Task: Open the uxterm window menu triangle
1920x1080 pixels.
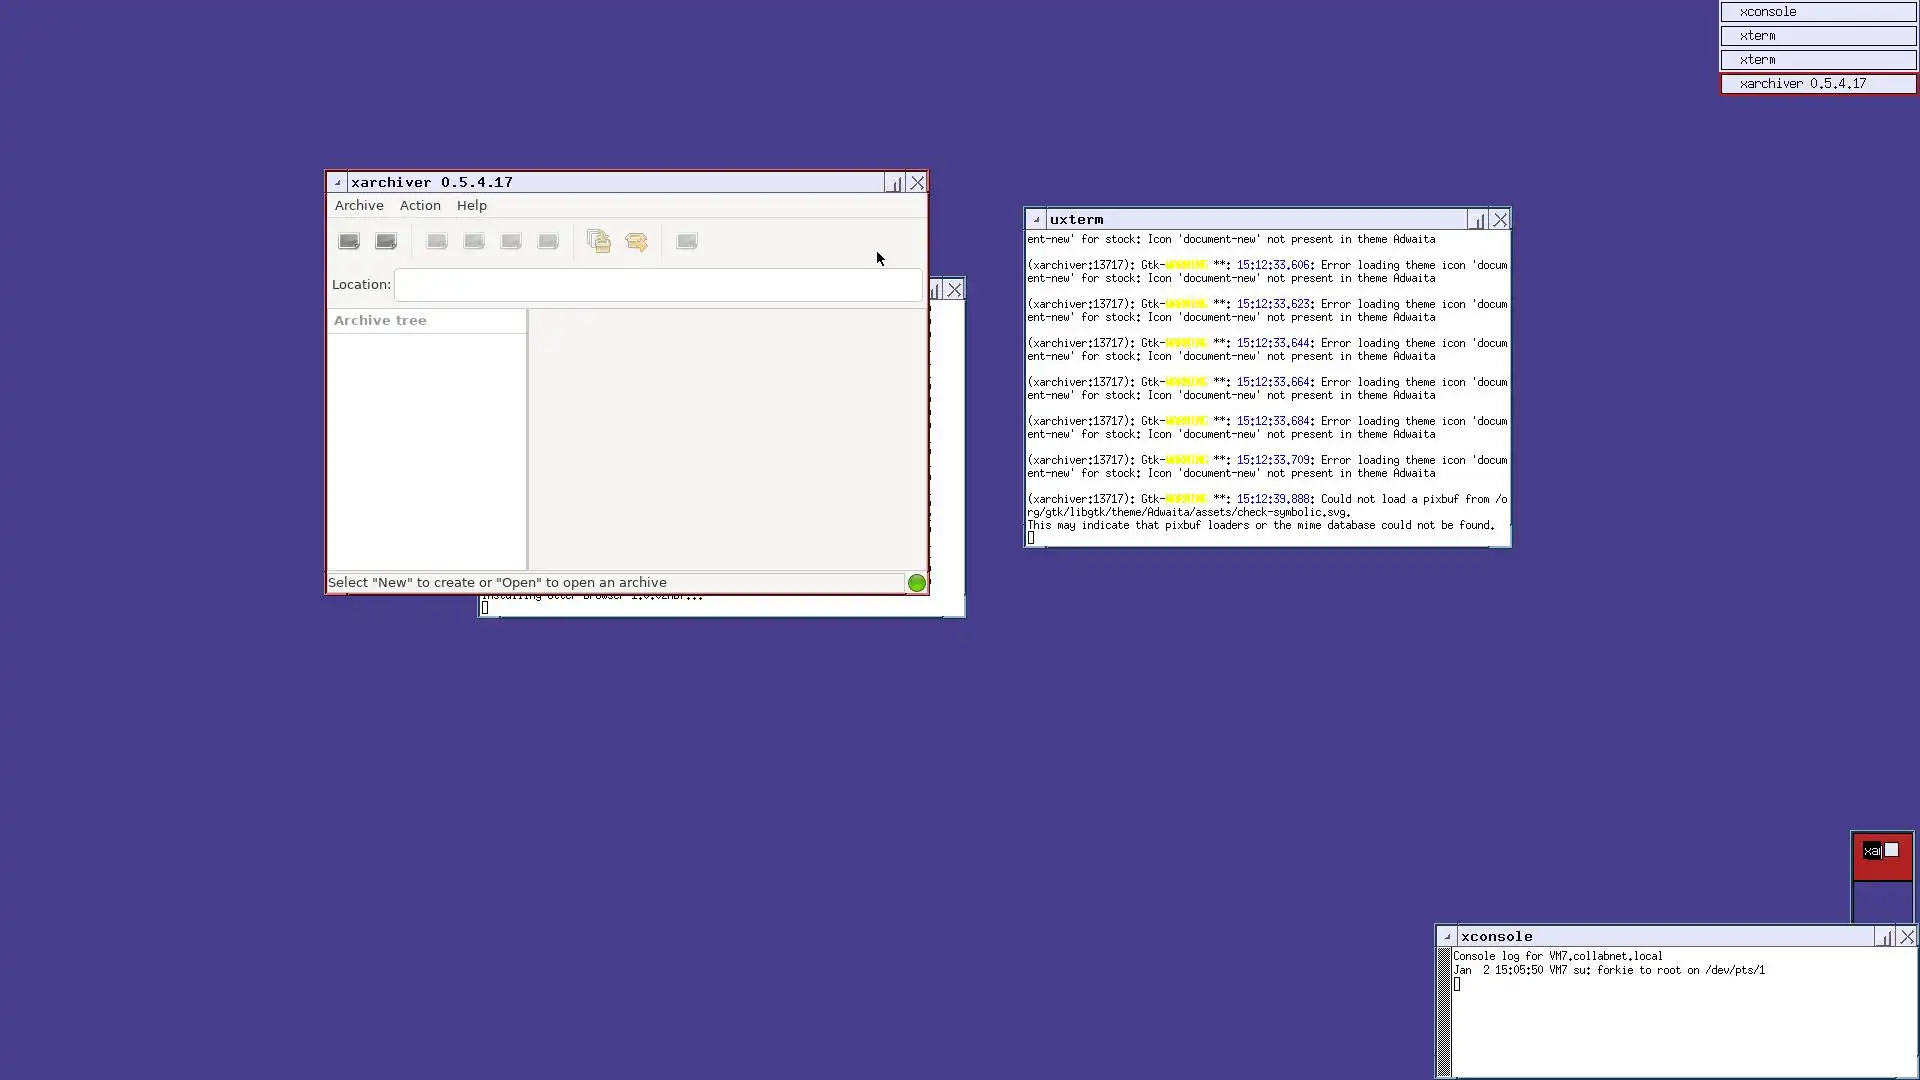Action: click(1036, 220)
